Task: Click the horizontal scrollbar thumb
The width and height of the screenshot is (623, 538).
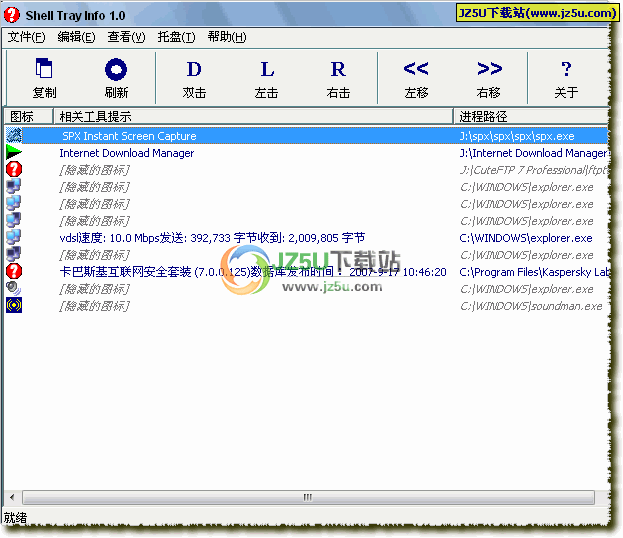Action: (308, 497)
